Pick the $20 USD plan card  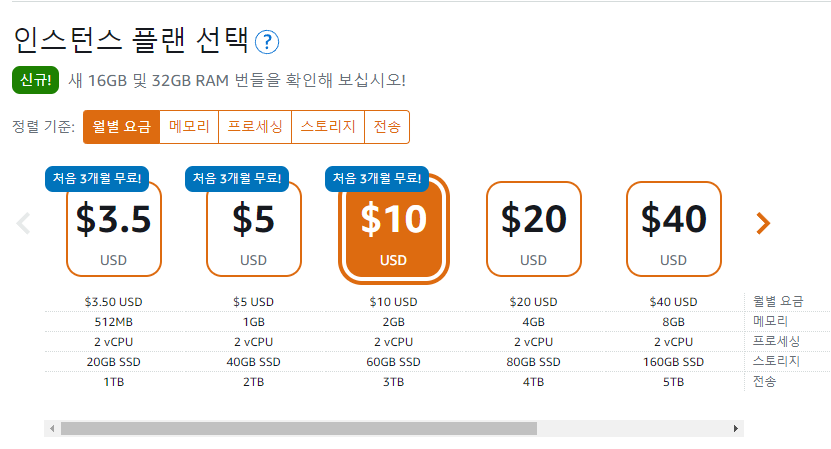533,229
